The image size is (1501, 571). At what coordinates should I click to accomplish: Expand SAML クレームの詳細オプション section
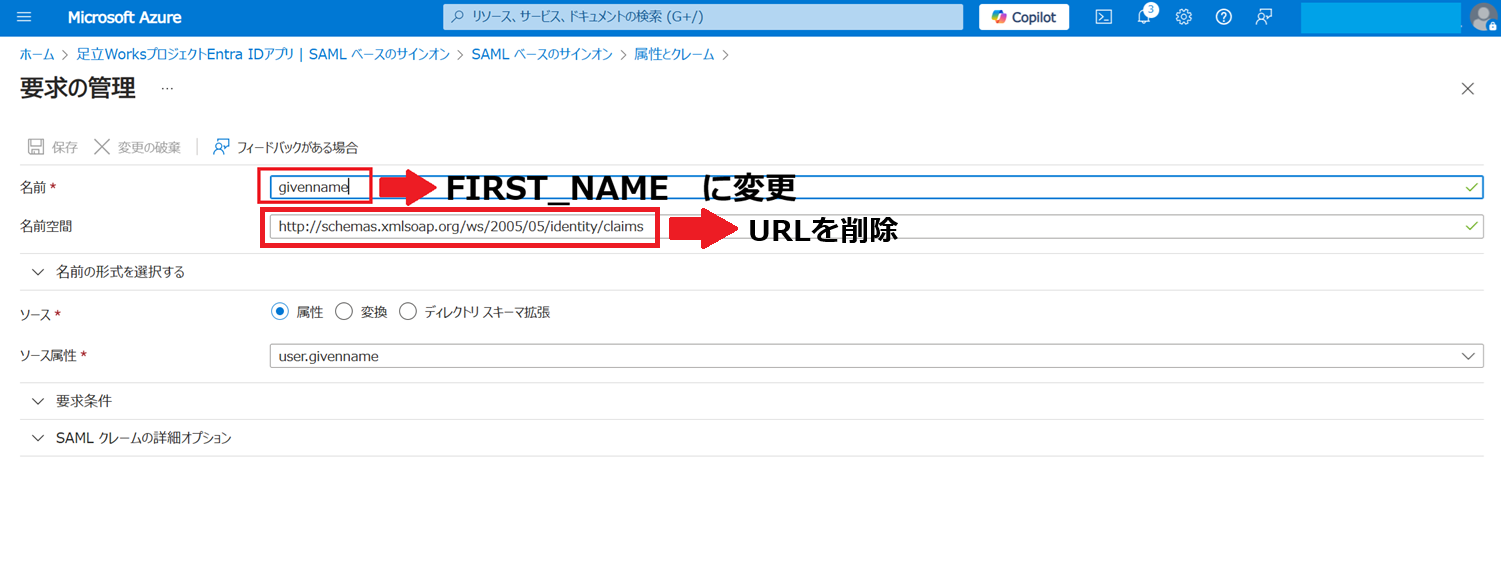click(144, 438)
